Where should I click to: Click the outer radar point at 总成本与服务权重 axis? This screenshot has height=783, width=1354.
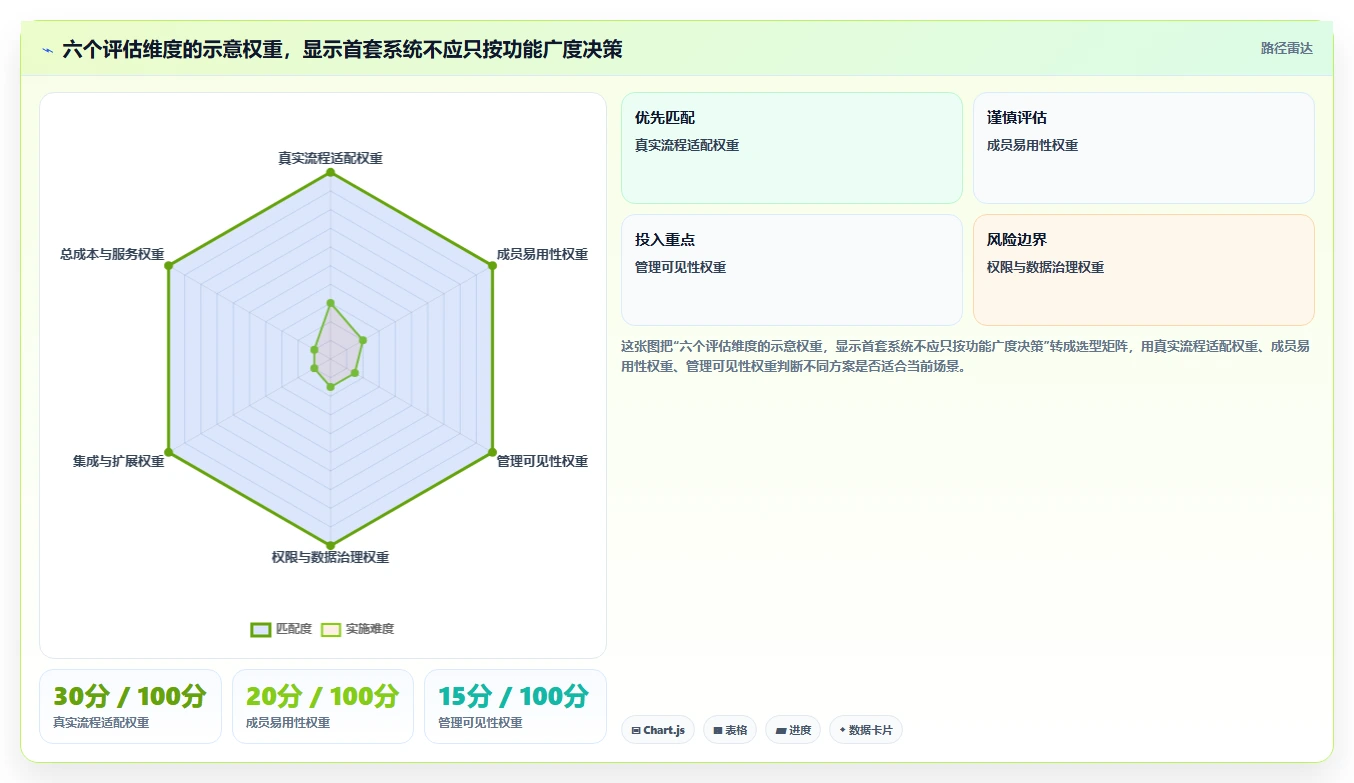[168, 265]
